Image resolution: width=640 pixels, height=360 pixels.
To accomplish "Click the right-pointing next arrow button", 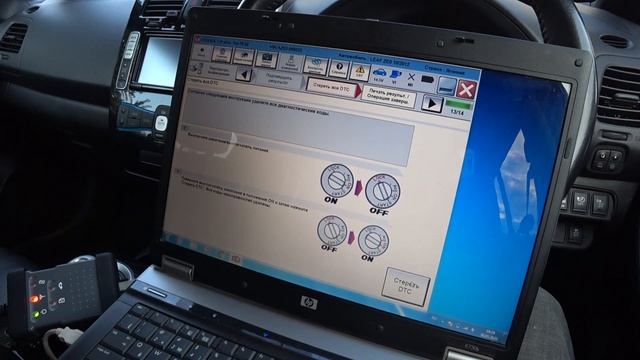I will coord(431,104).
